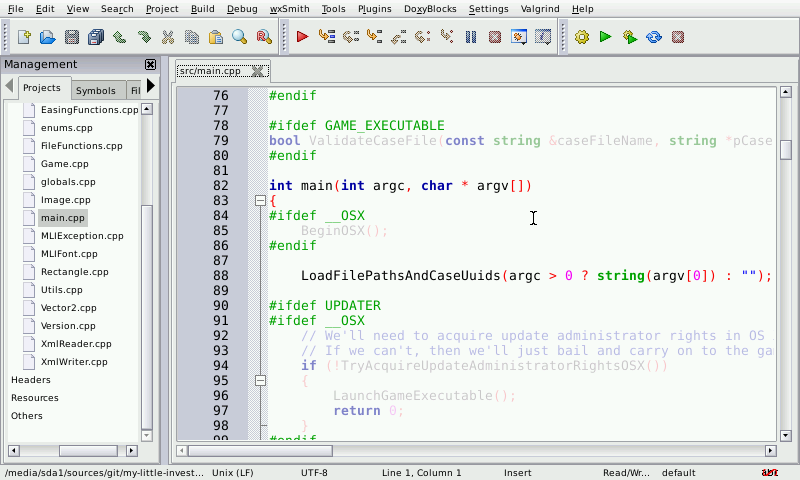The image size is (800, 480).
Task: Click the Insert mode status entry
Action: (517, 473)
